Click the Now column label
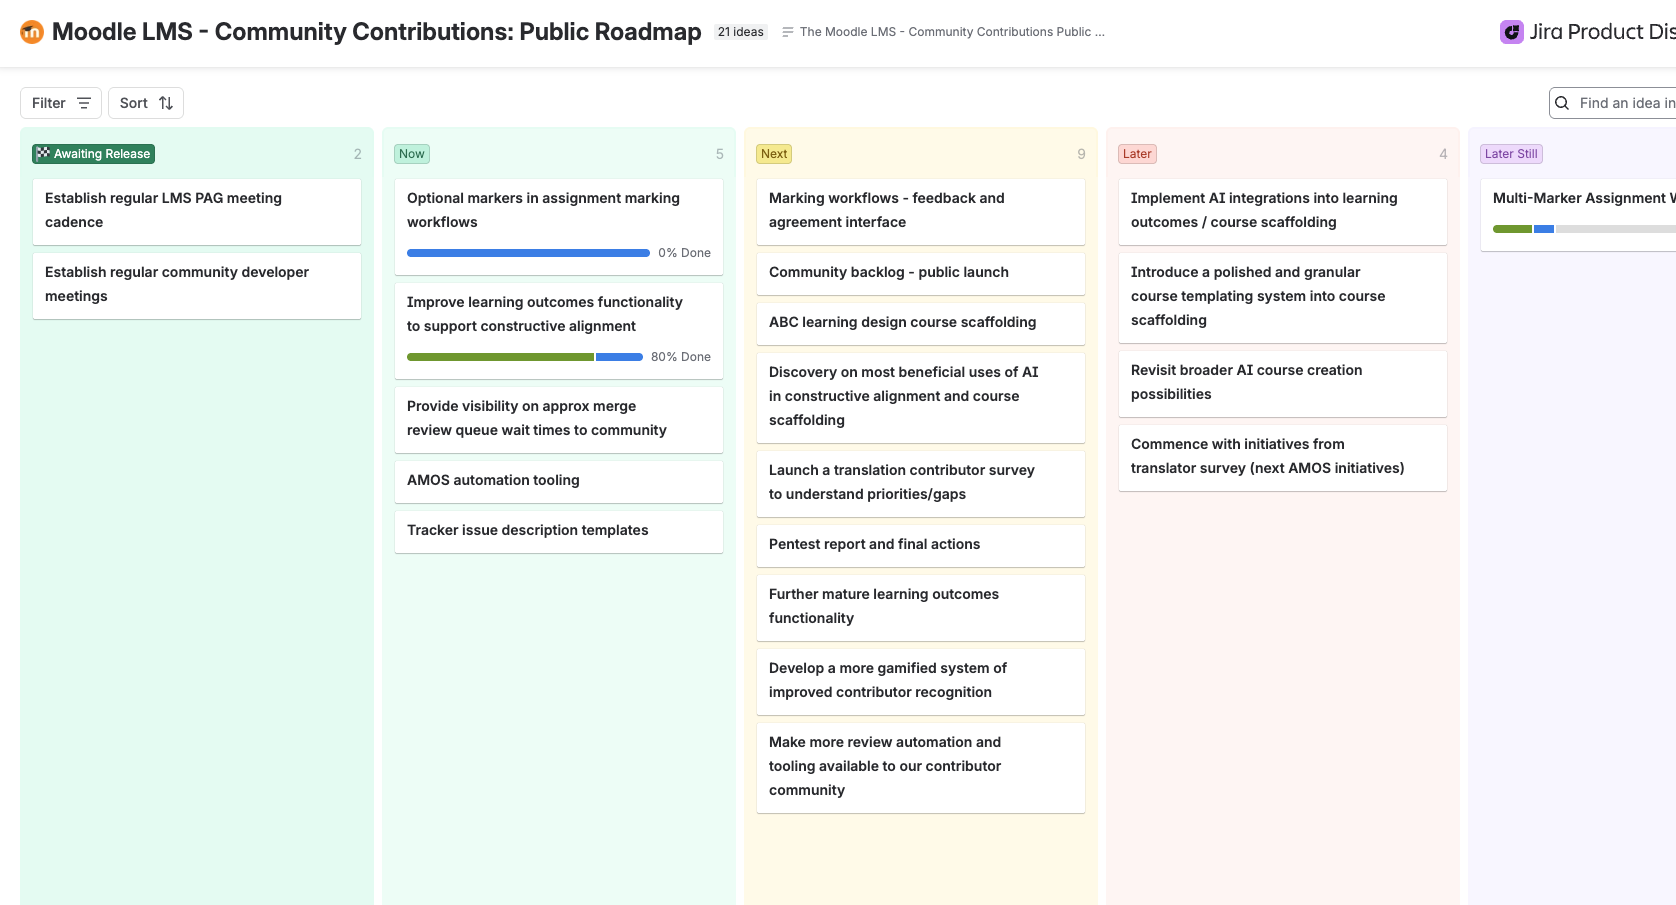This screenshot has width=1676, height=905. [412, 154]
